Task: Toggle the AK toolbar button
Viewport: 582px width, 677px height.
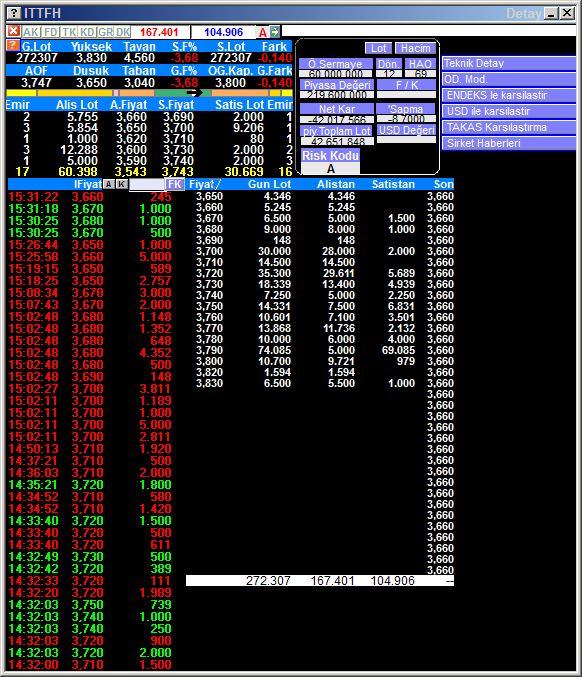Action: [31, 32]
